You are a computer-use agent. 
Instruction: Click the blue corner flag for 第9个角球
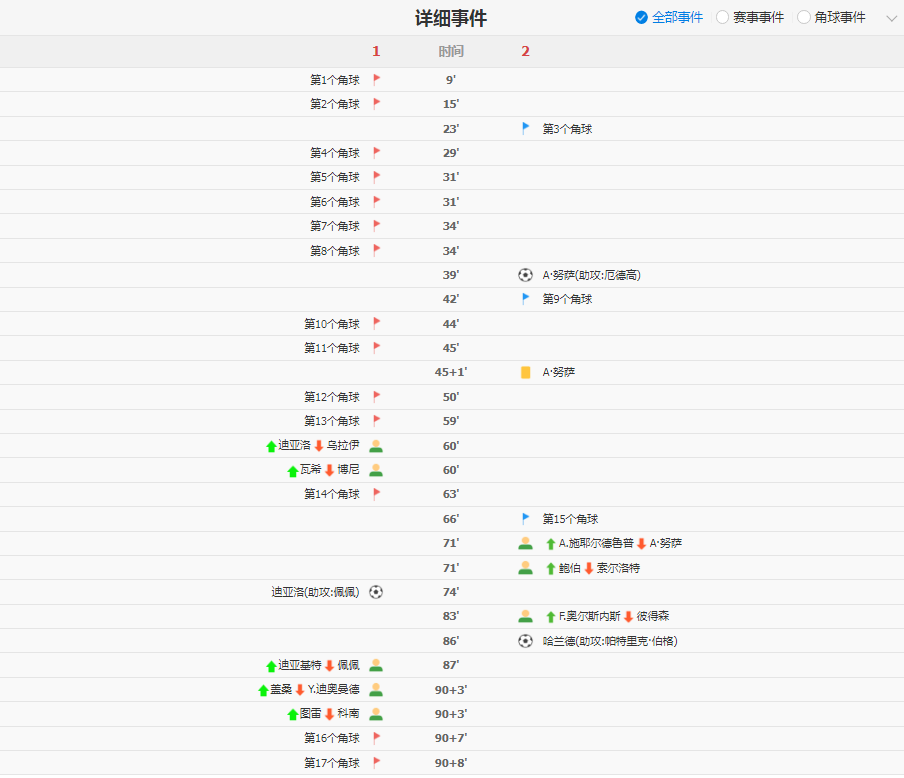[x=525, y=299]
